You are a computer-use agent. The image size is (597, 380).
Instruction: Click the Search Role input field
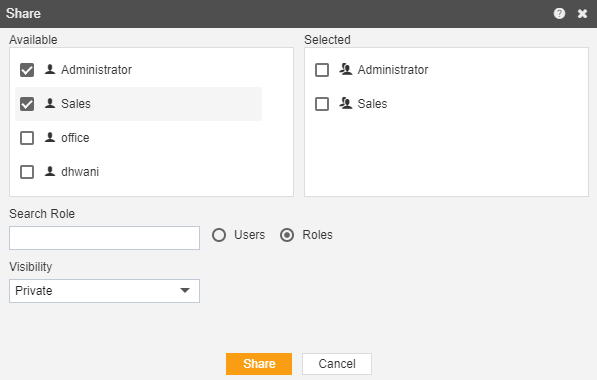(x=104, y=238)
